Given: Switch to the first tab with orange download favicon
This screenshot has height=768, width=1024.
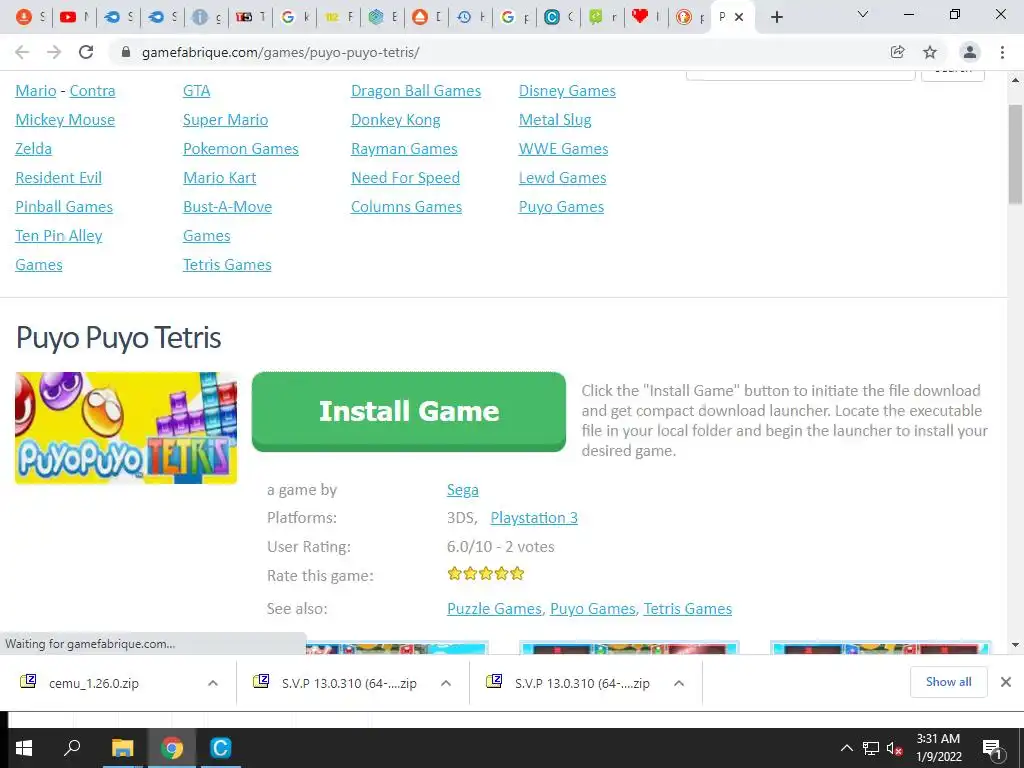Looking at the screenshot, I should pos(29,17).
